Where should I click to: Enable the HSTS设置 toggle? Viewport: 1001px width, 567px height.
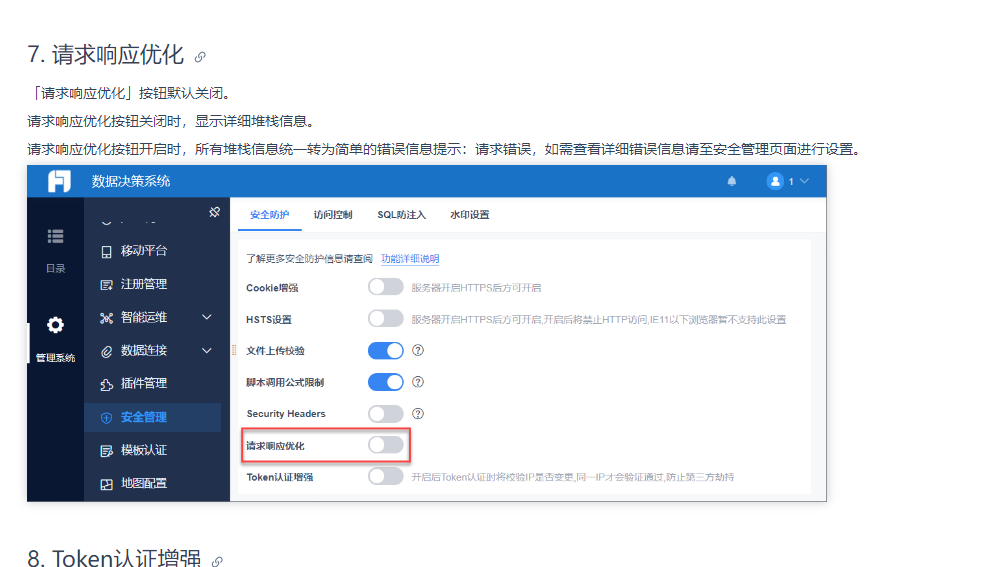(x=386, y=318)
